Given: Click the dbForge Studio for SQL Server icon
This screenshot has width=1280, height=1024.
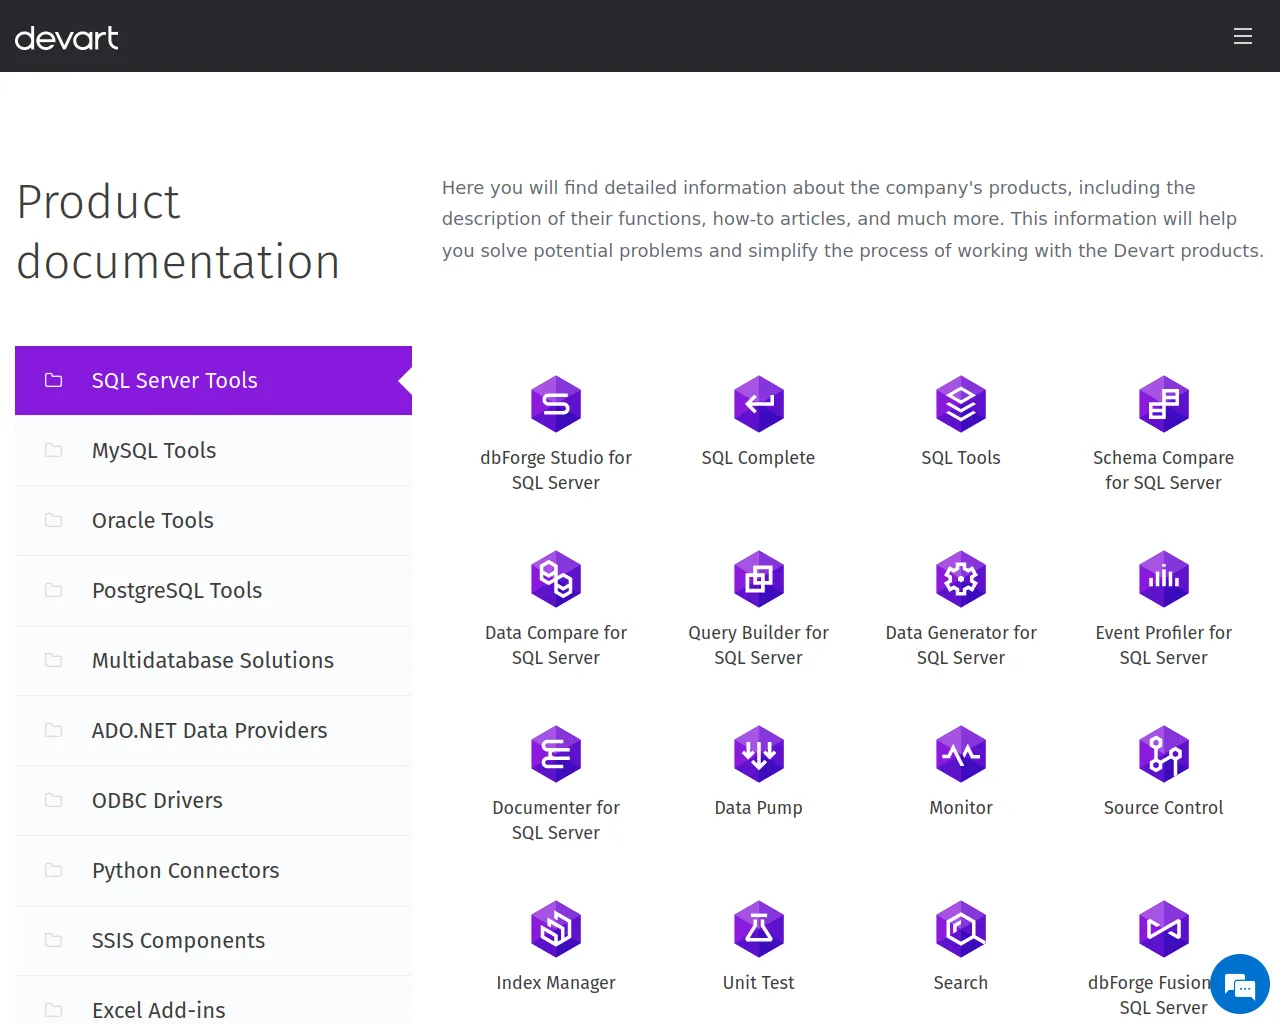Looking at the screenshot, I should click(x=556, y=404).
